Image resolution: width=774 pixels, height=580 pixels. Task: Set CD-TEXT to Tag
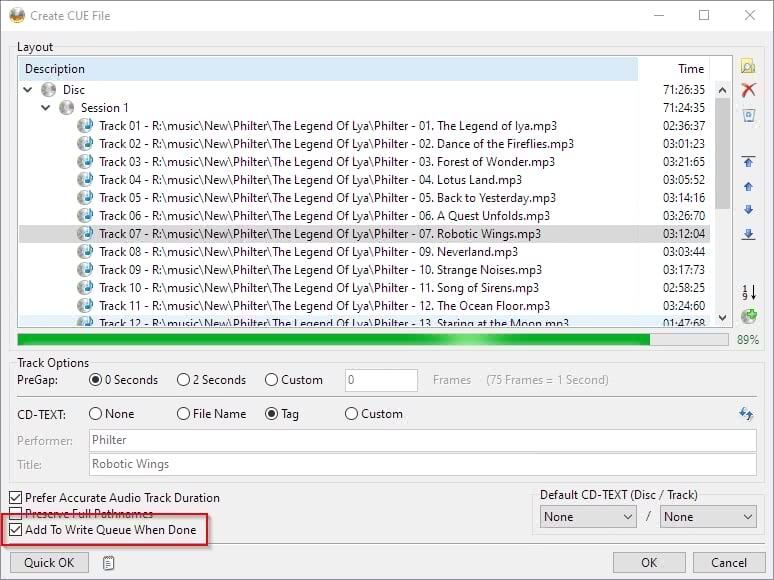coord(271,414)
